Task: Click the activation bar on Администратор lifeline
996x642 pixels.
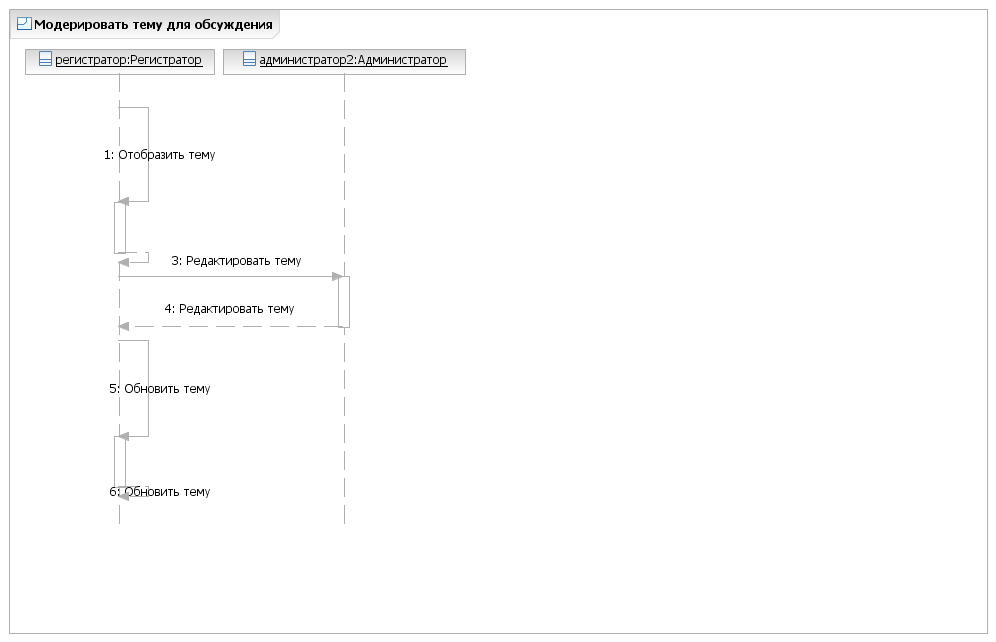Action: (x=344, y=302)
